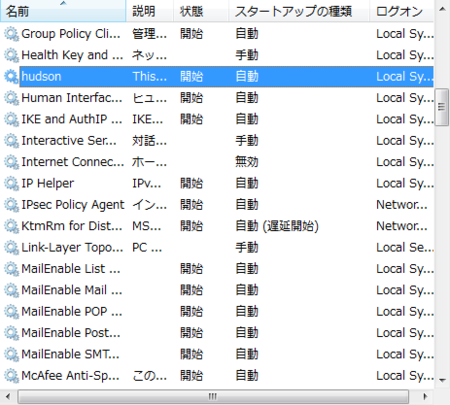Click the KtmRm for Dist service gear icon
The image size is (450, 405).
11,226
